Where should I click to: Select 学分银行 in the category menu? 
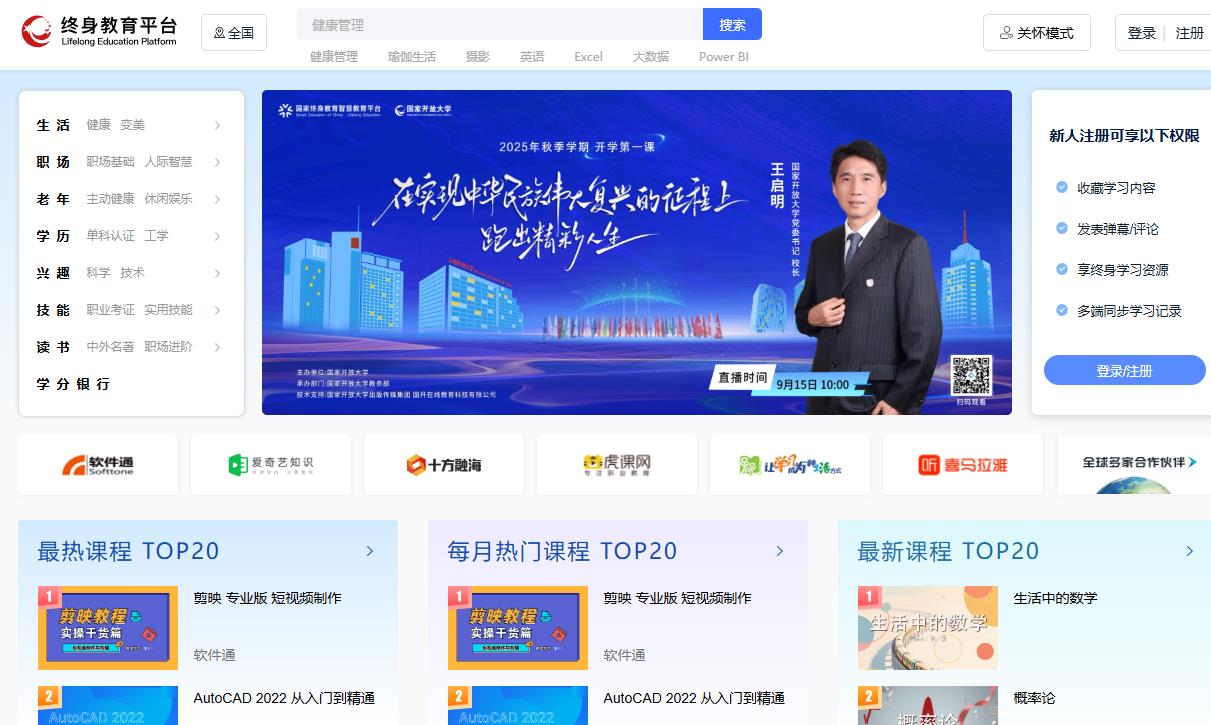[73, 384]
